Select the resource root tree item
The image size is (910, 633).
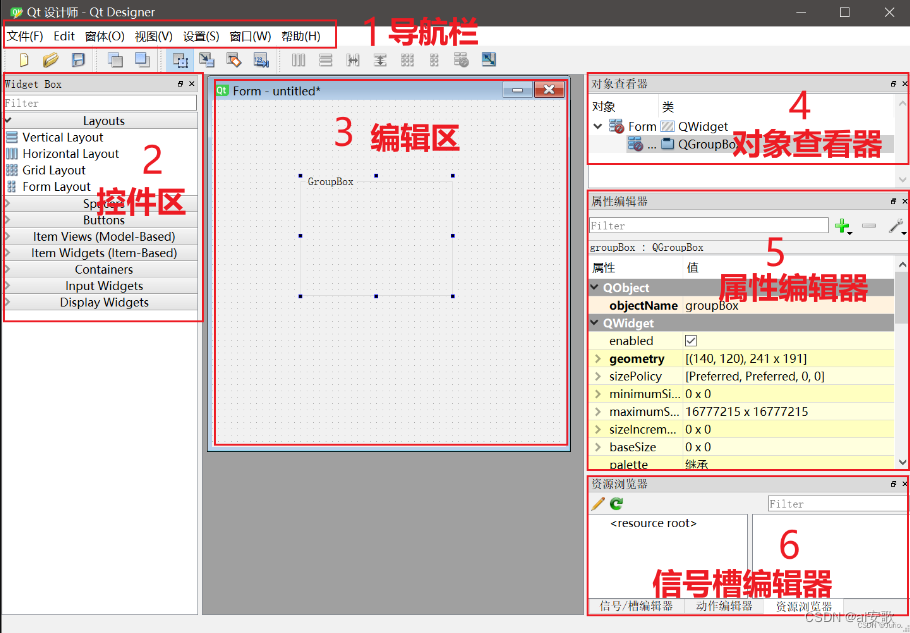click(x=653, y=523)
